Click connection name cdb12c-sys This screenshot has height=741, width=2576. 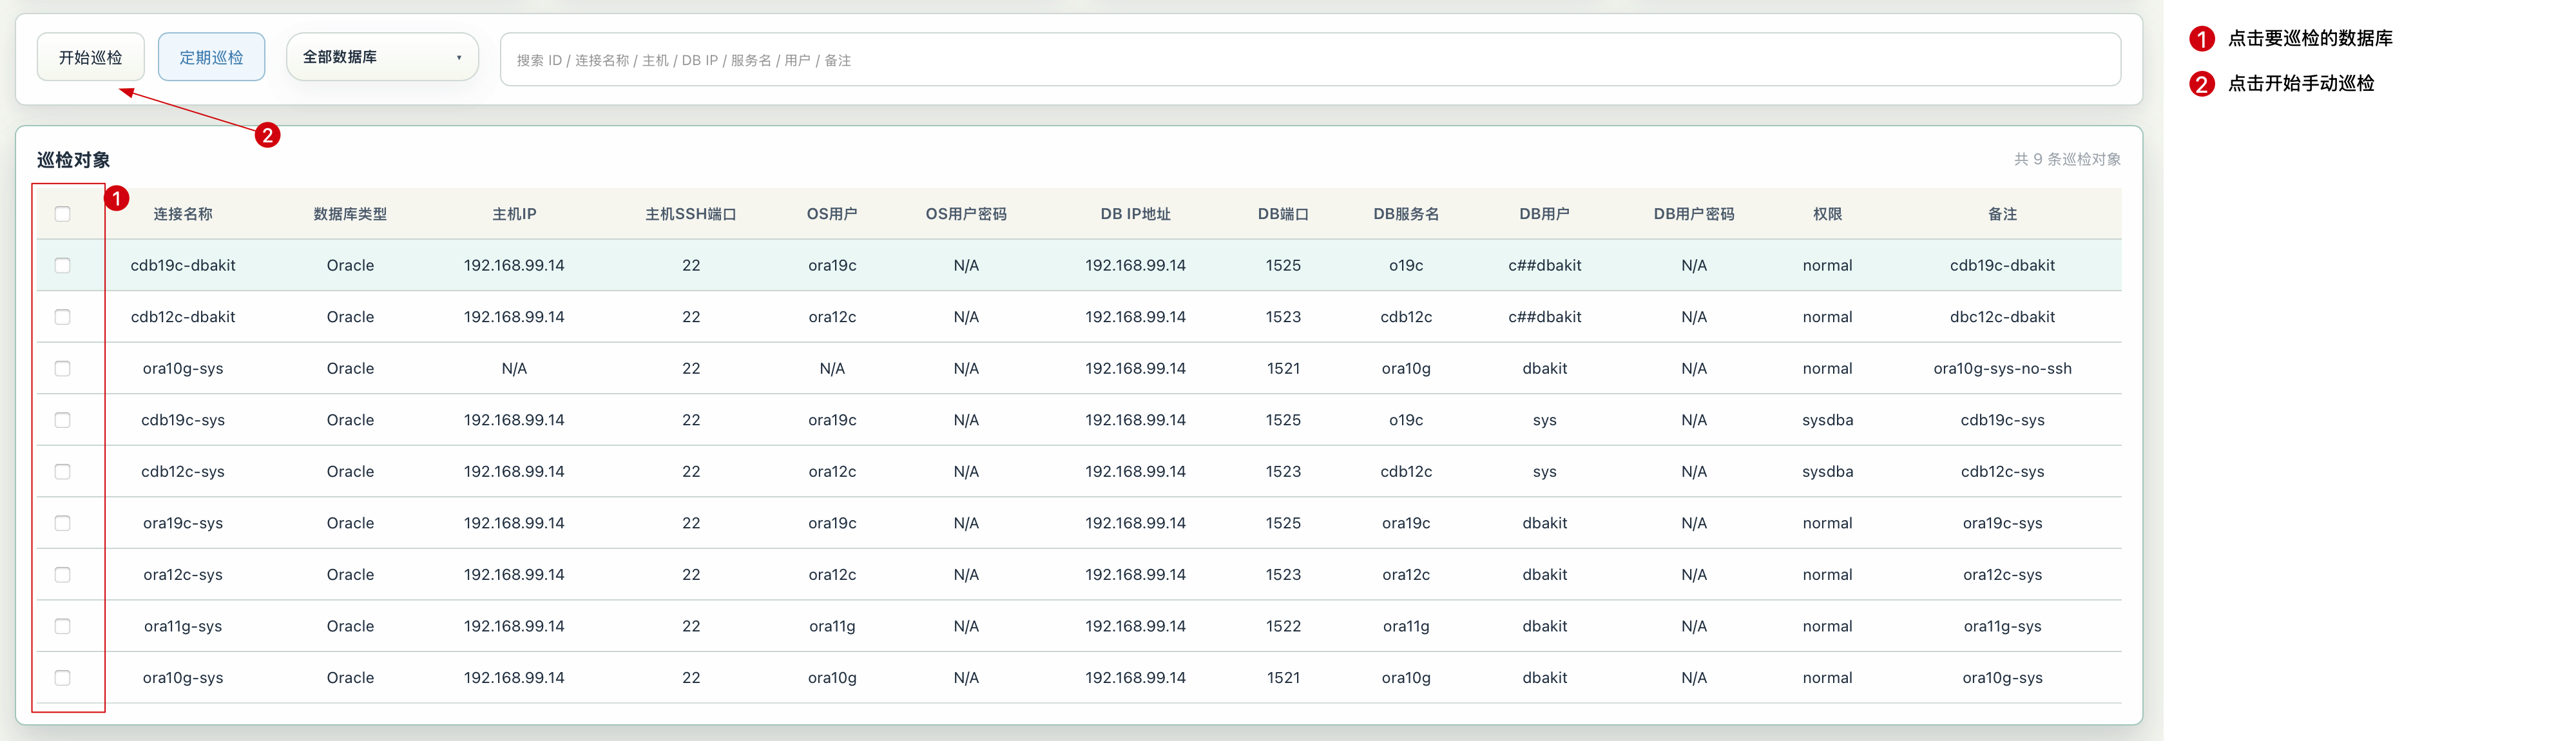click(x=183, y=471)
